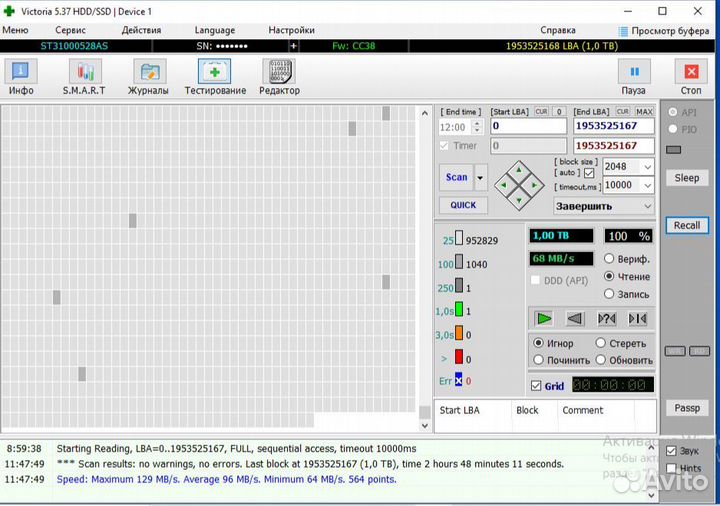
Task: Click the 0 button beside Start LBA
Action: [559, 112]
